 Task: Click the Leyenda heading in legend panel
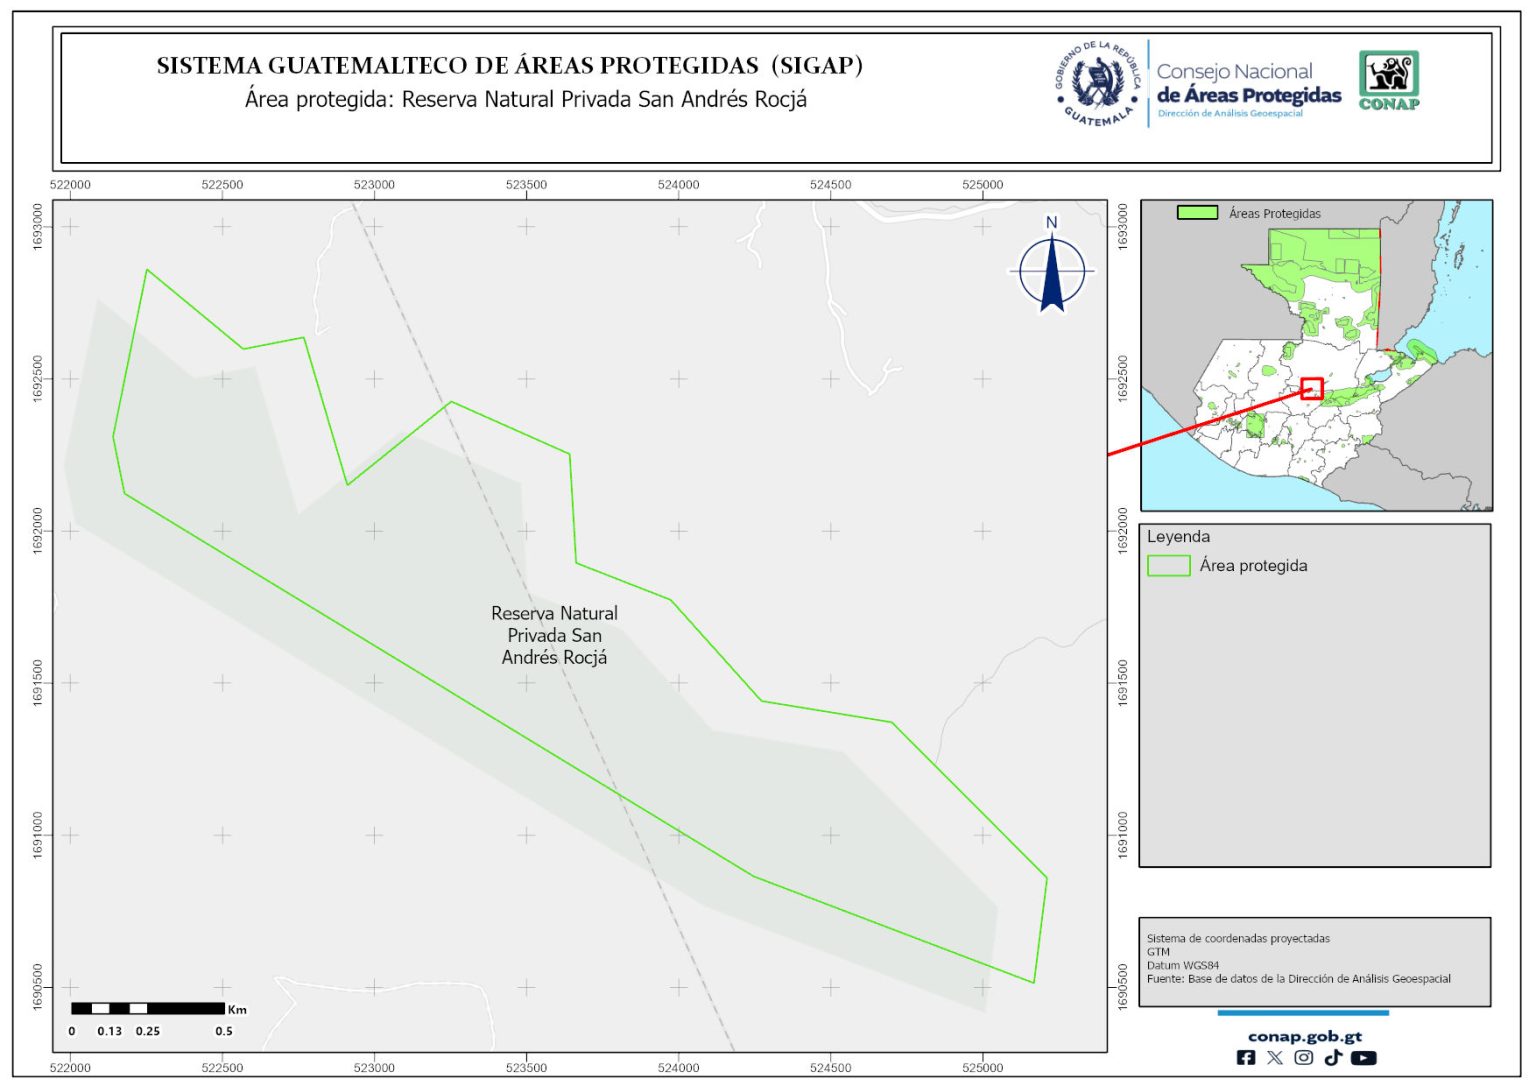(1178, 537)
